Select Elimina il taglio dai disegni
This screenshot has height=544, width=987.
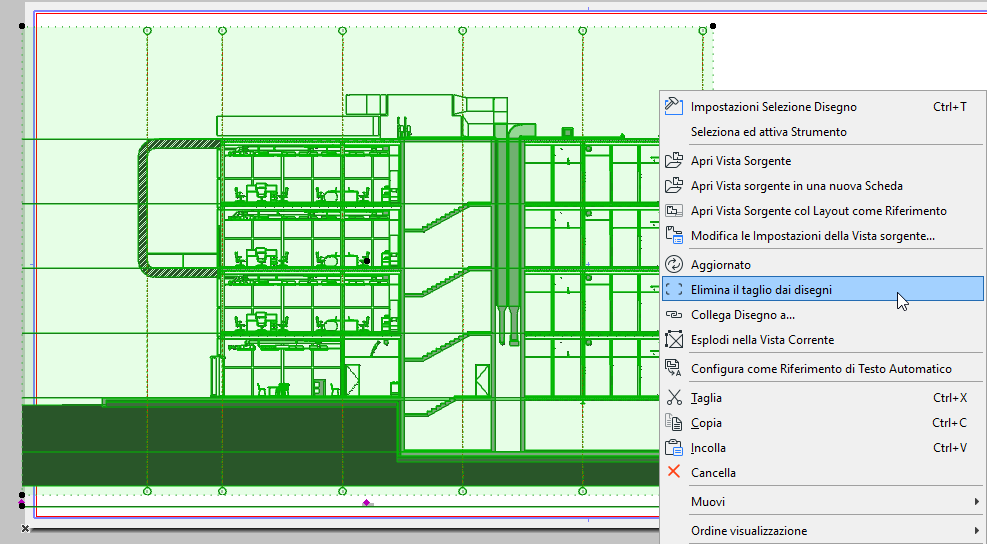click(x=761, y=290)
